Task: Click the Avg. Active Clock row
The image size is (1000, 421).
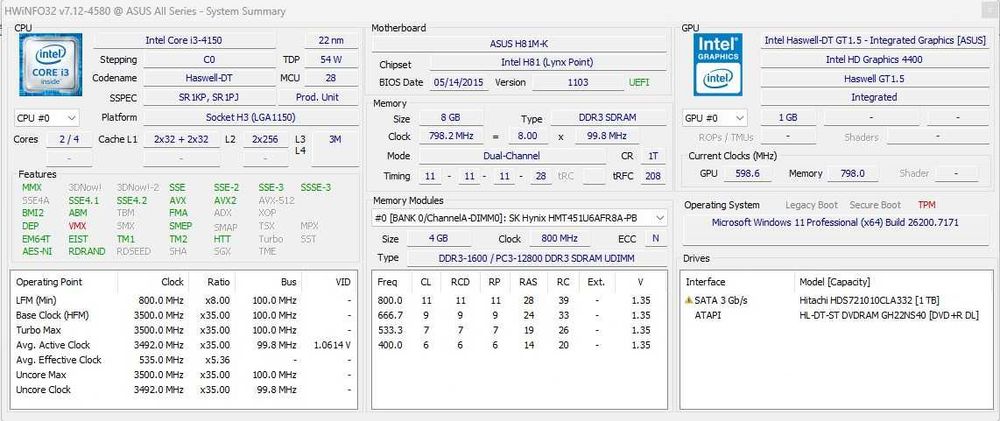Action: coord(184,345)
